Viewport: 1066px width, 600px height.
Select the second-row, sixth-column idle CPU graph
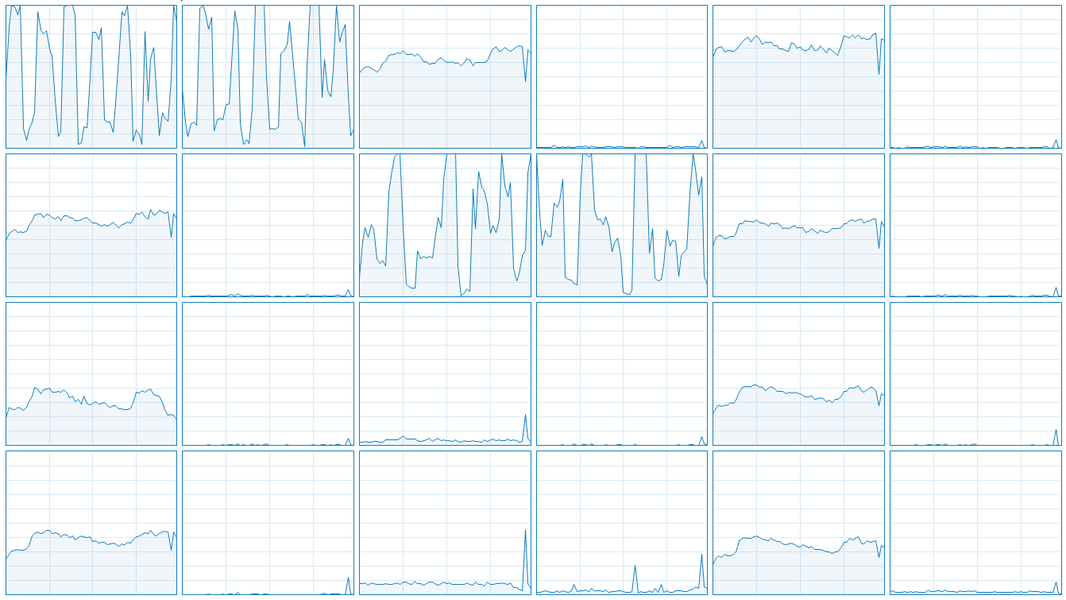[x=975, y=225]
